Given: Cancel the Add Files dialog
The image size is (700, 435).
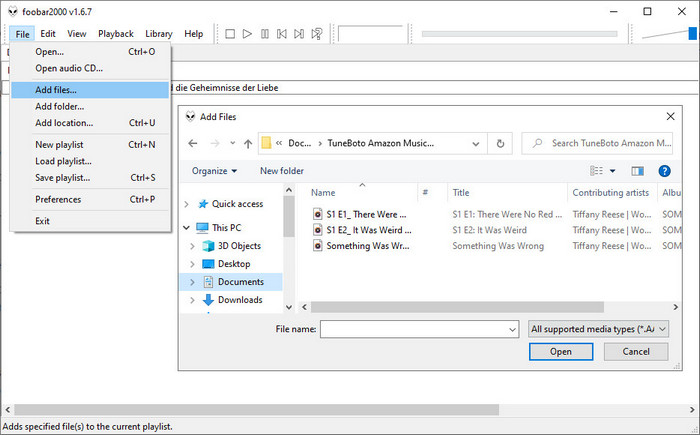Looking at the screenshot, I should coord(636,351).
